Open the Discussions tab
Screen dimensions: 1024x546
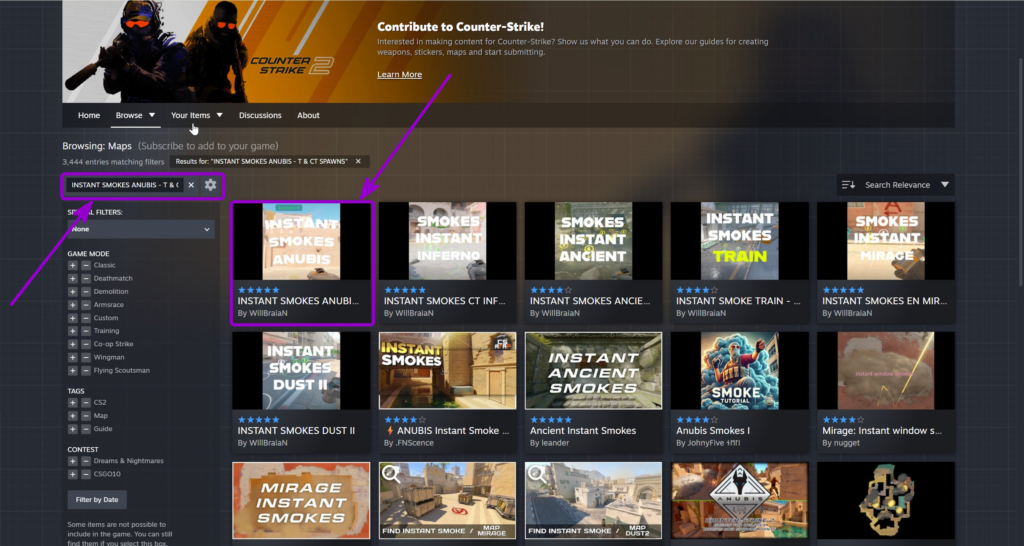[x=260, y=115]
